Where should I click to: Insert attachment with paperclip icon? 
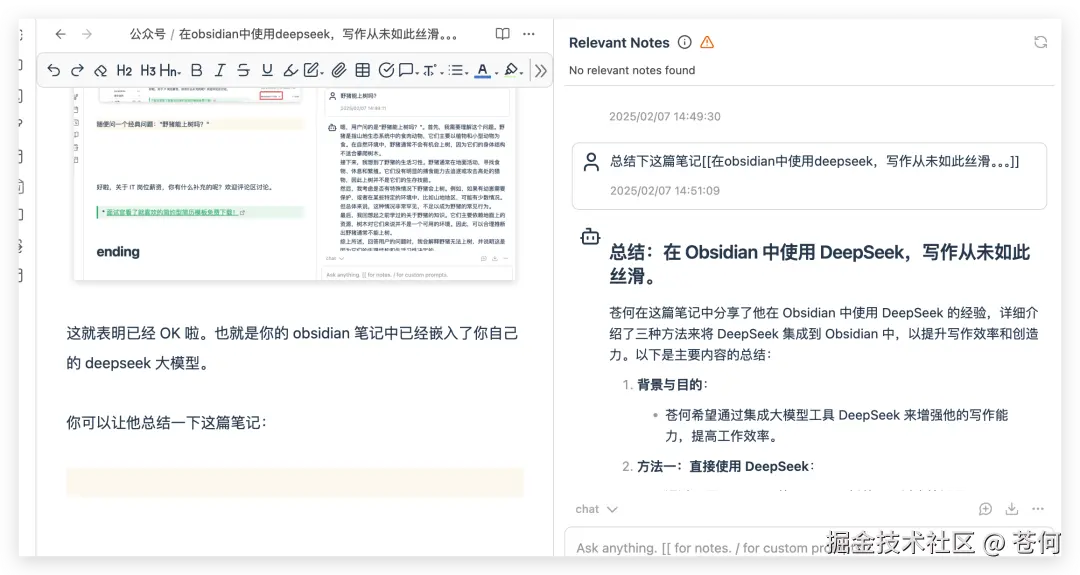click(339, 70)
